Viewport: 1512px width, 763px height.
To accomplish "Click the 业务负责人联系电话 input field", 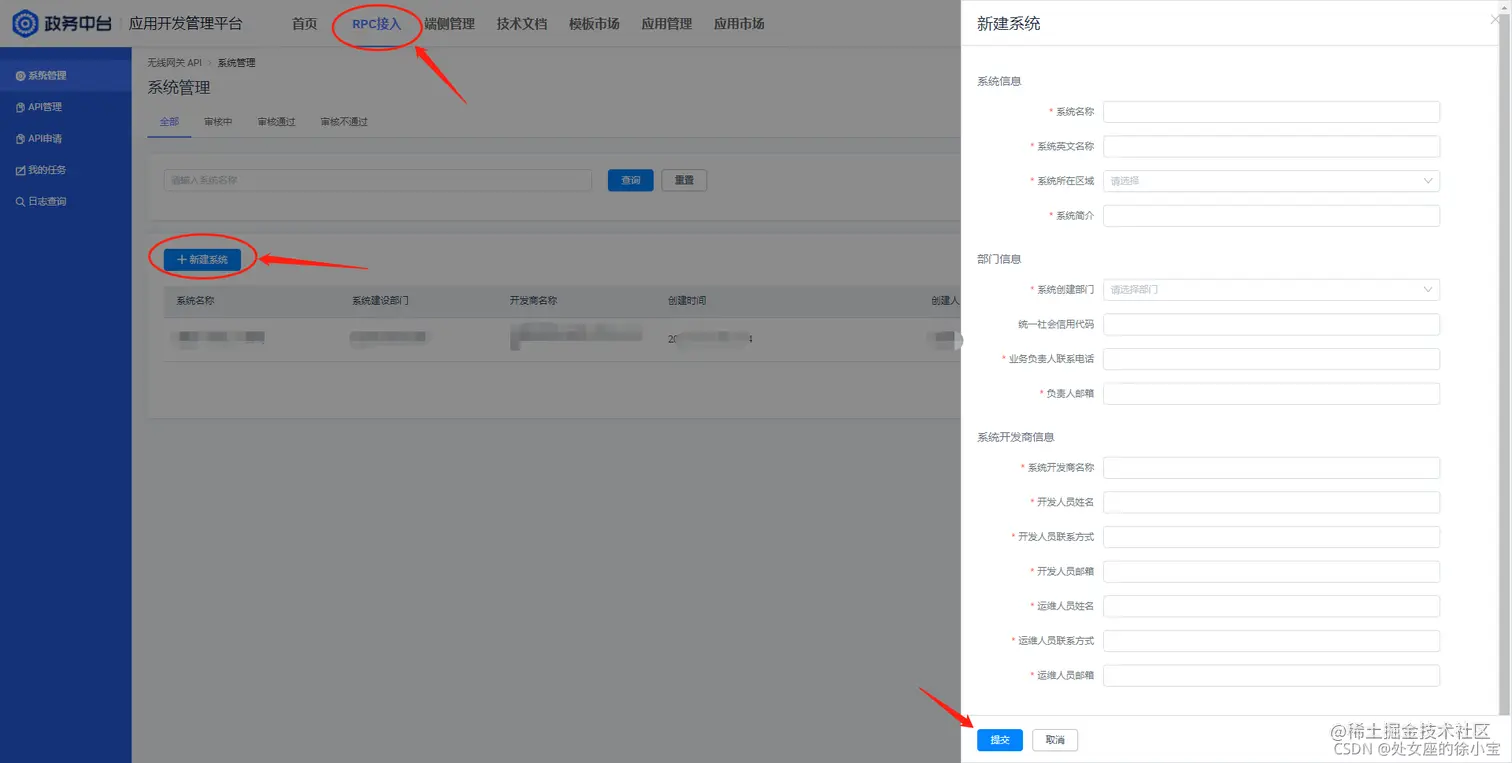I will click(x=1271, y=359).
